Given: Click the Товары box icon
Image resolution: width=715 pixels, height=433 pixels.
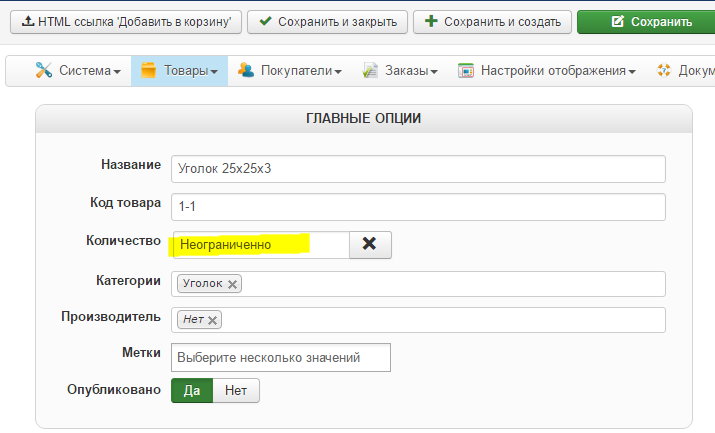Looking at the screenshot, I should 149,71.
